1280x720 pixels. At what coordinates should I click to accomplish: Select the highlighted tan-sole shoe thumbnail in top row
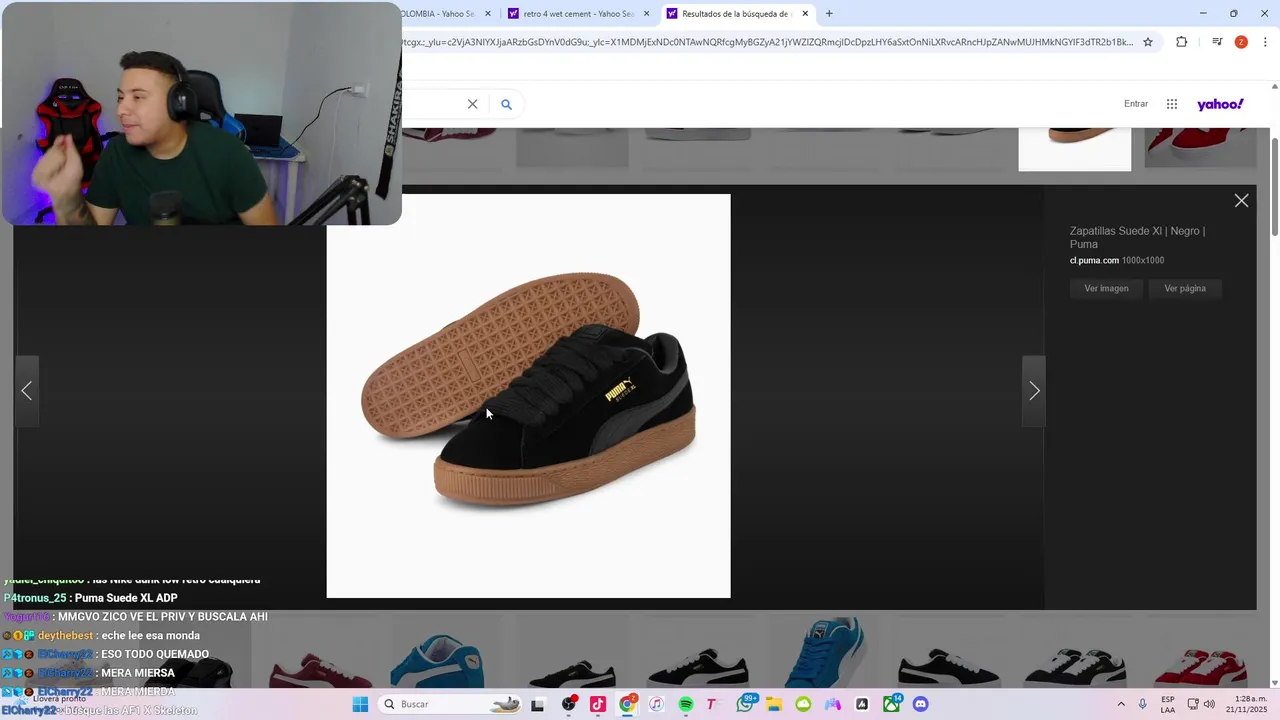coord(1075,149)
